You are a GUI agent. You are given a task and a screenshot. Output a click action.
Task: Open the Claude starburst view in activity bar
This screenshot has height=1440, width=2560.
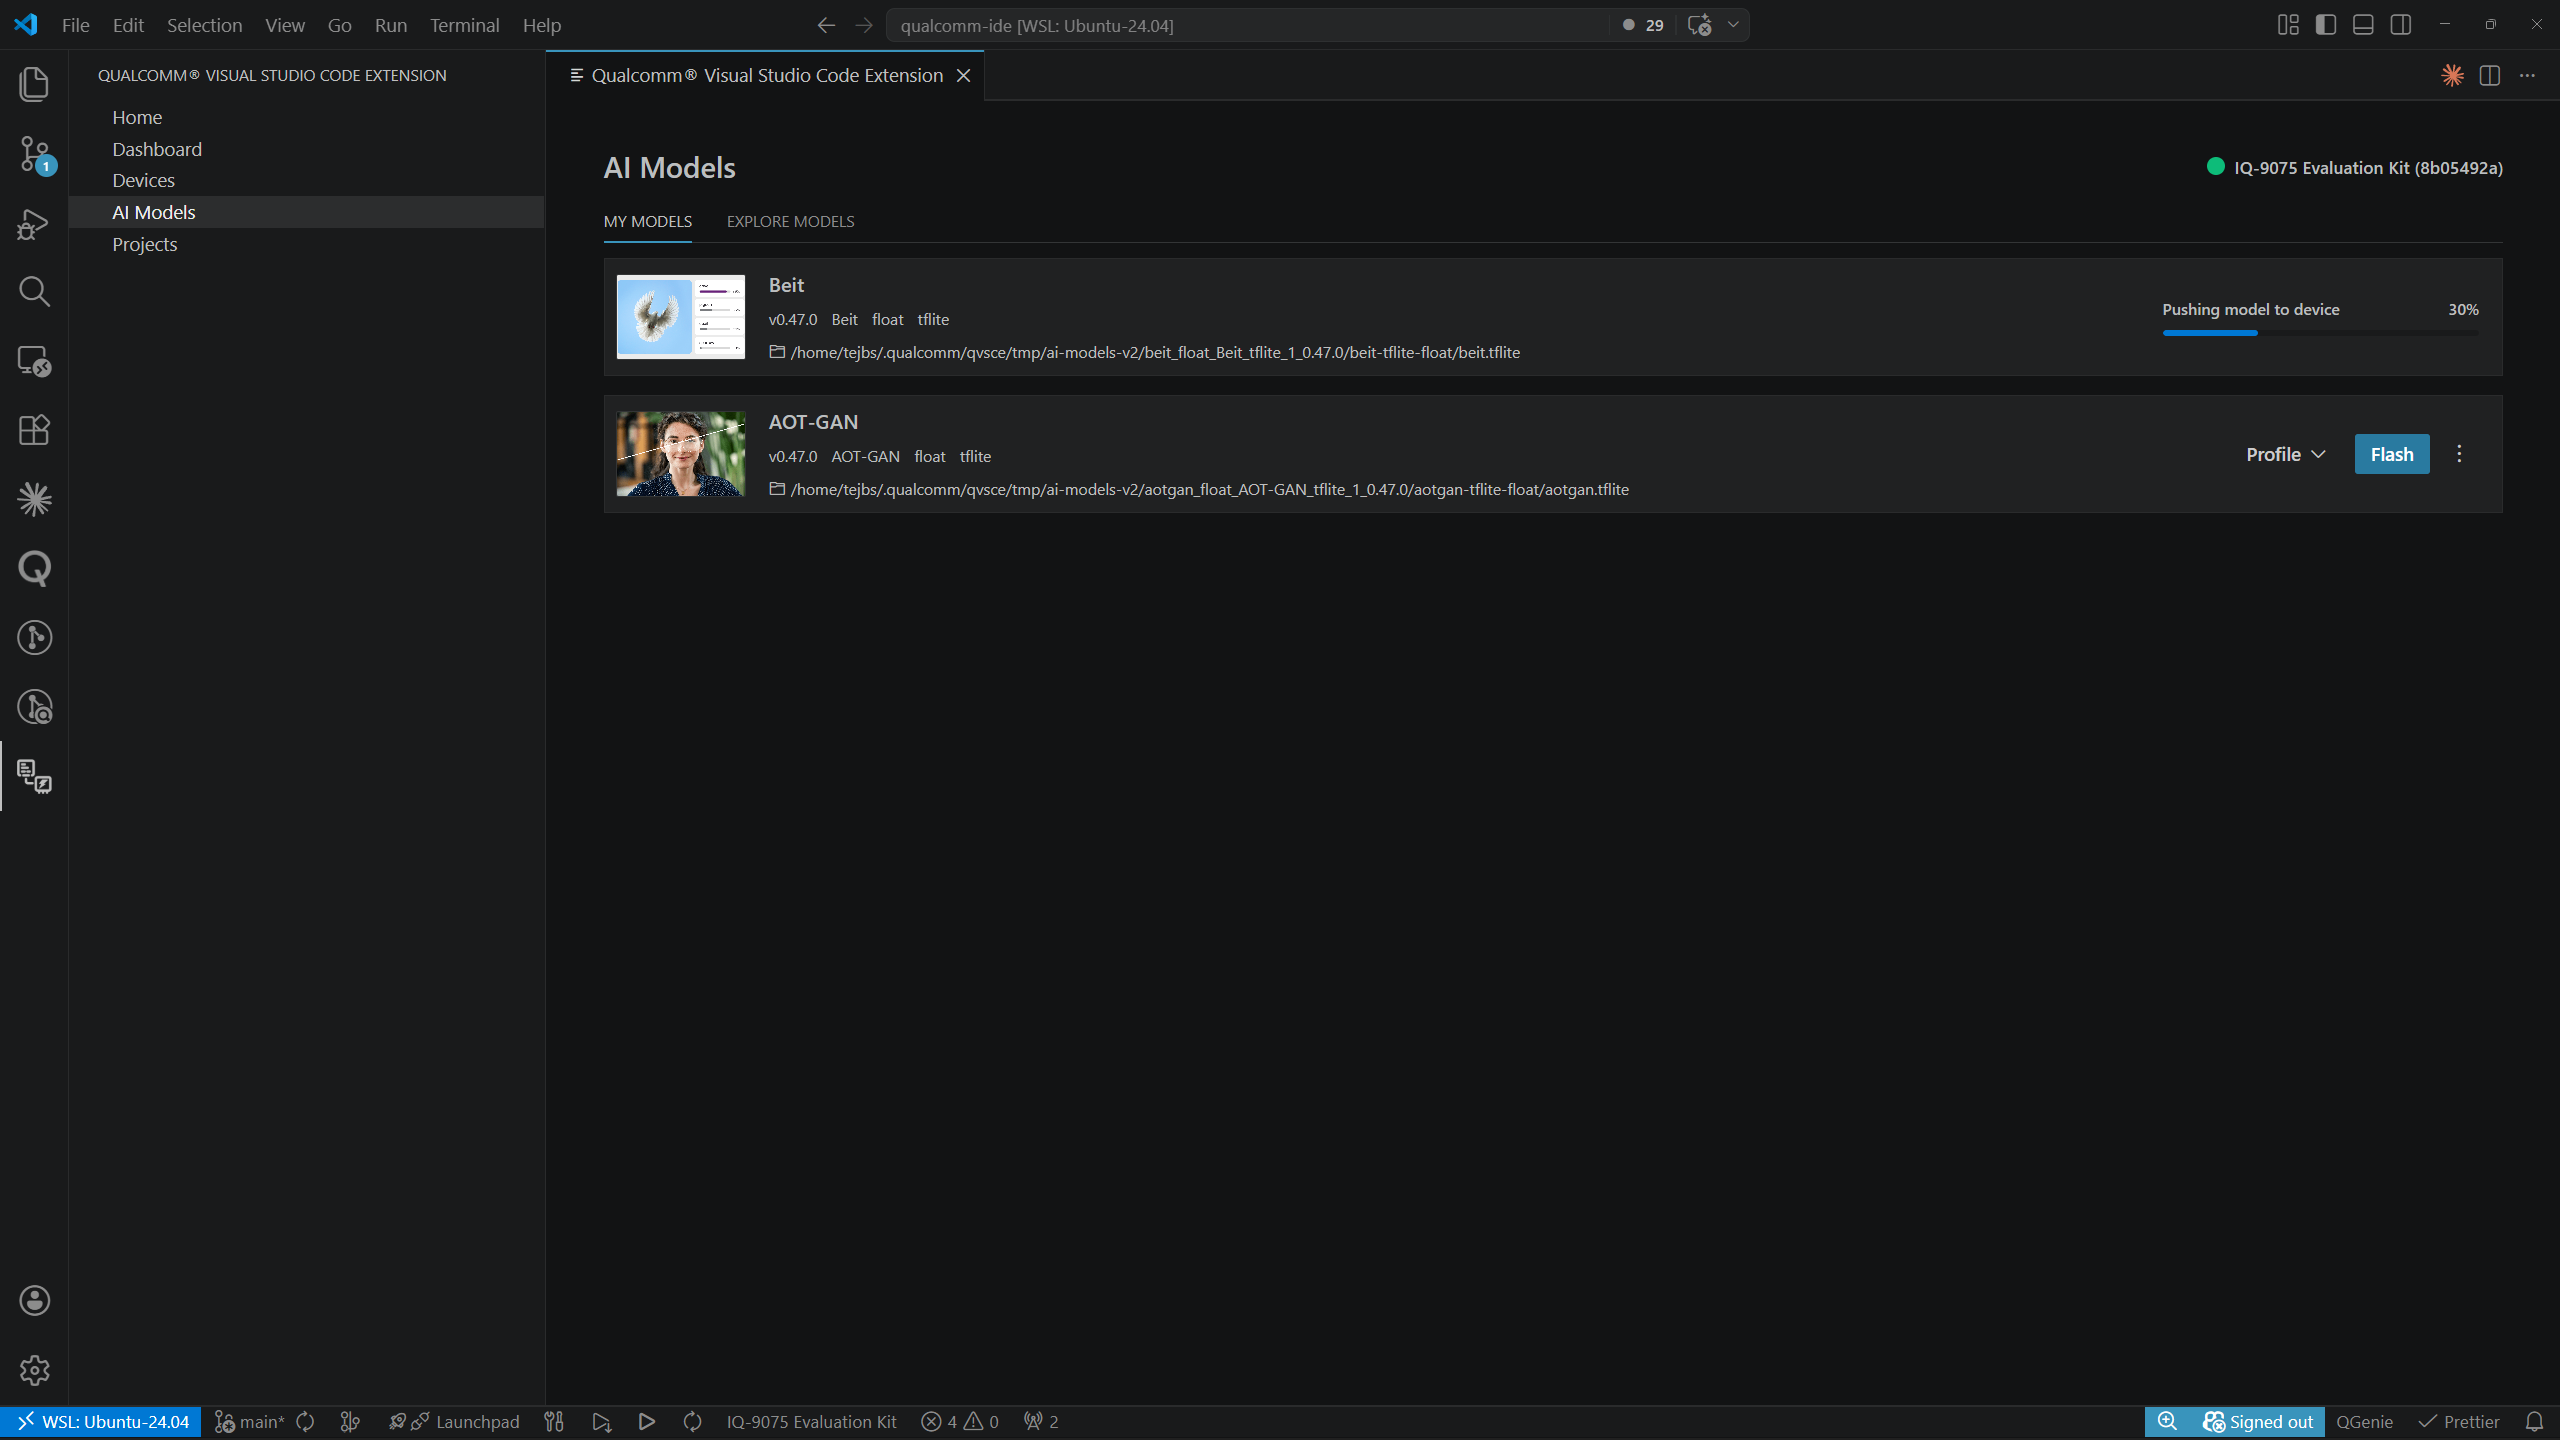(34, 499)
